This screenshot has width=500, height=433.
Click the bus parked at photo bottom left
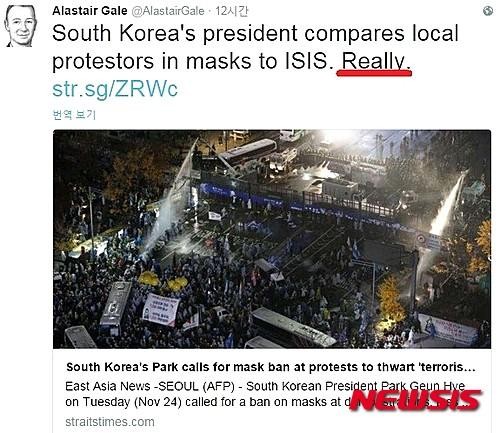pos(115,308)
